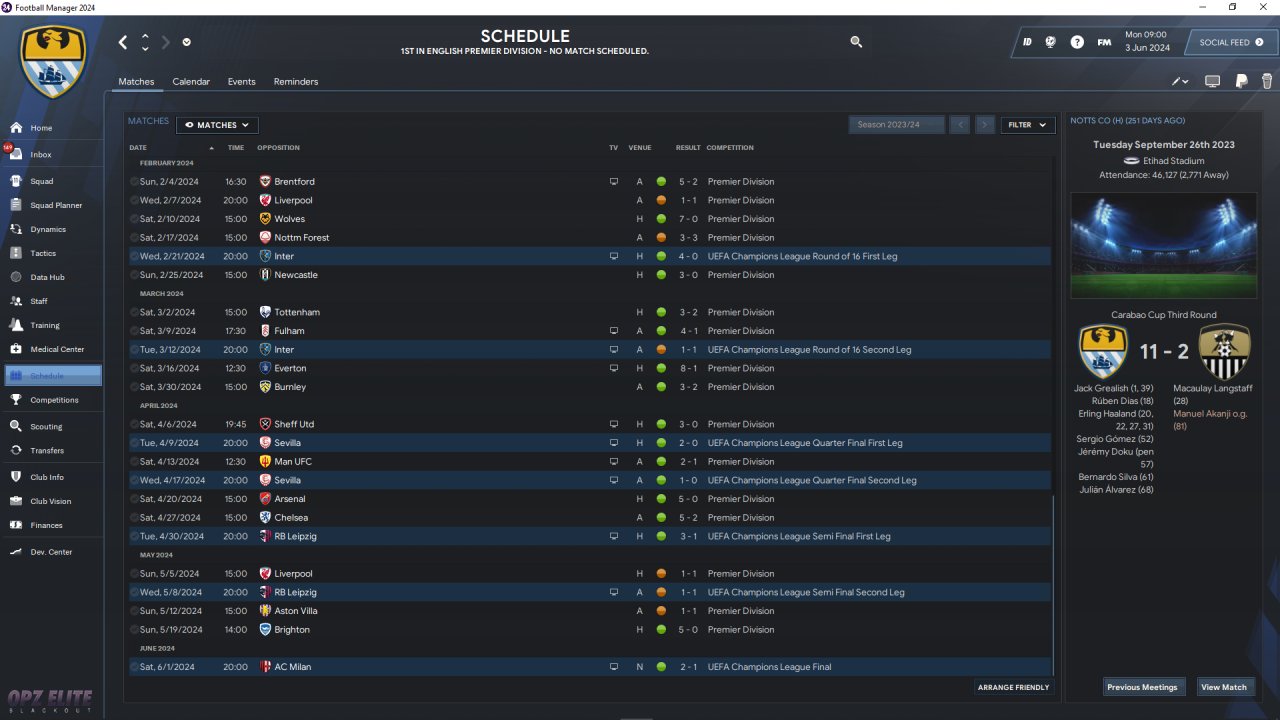Click the View Match button

(x=1224, y=687)
